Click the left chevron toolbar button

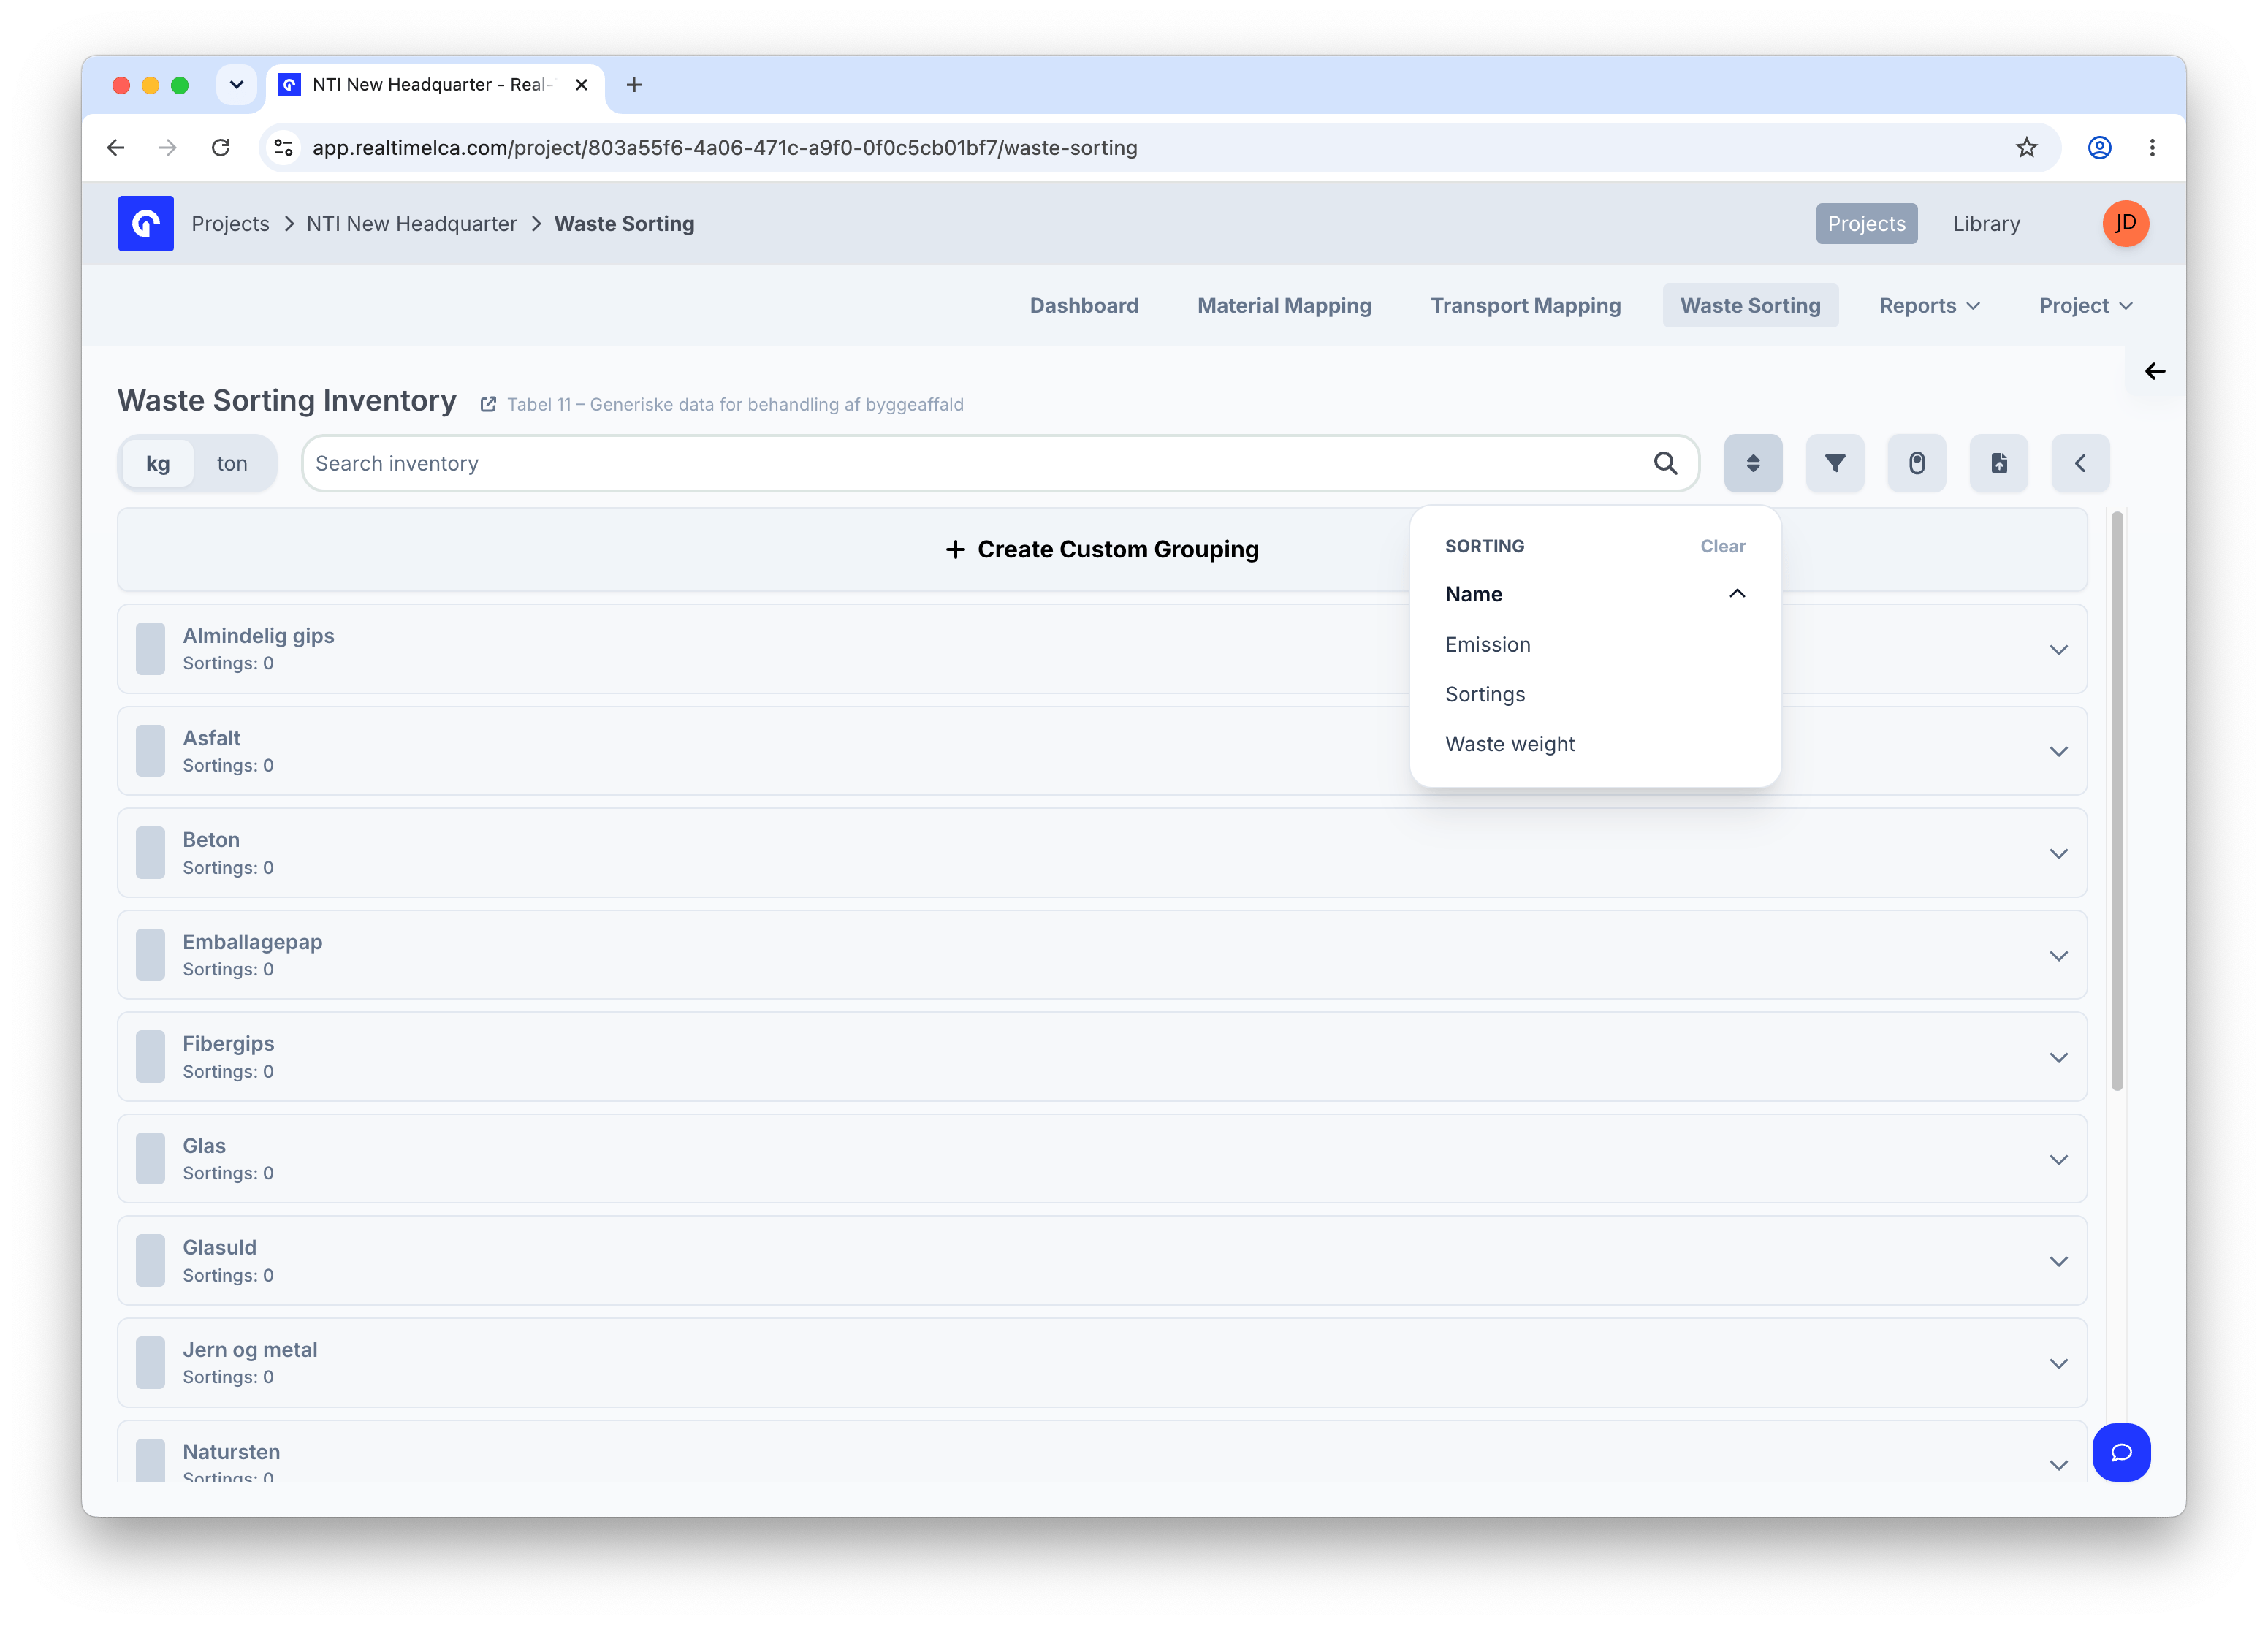point(2080,463)
